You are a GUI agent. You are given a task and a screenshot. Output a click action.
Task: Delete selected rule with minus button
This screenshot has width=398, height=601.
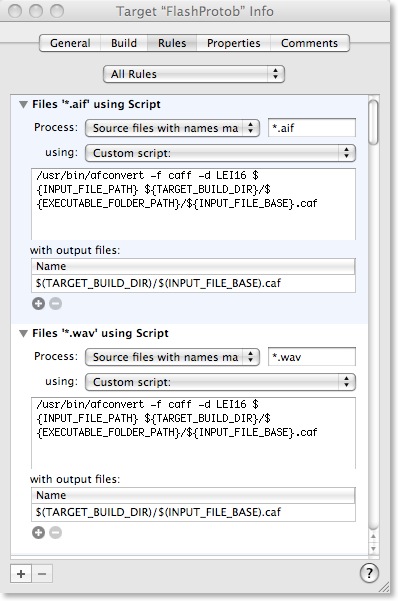(42, 574)
